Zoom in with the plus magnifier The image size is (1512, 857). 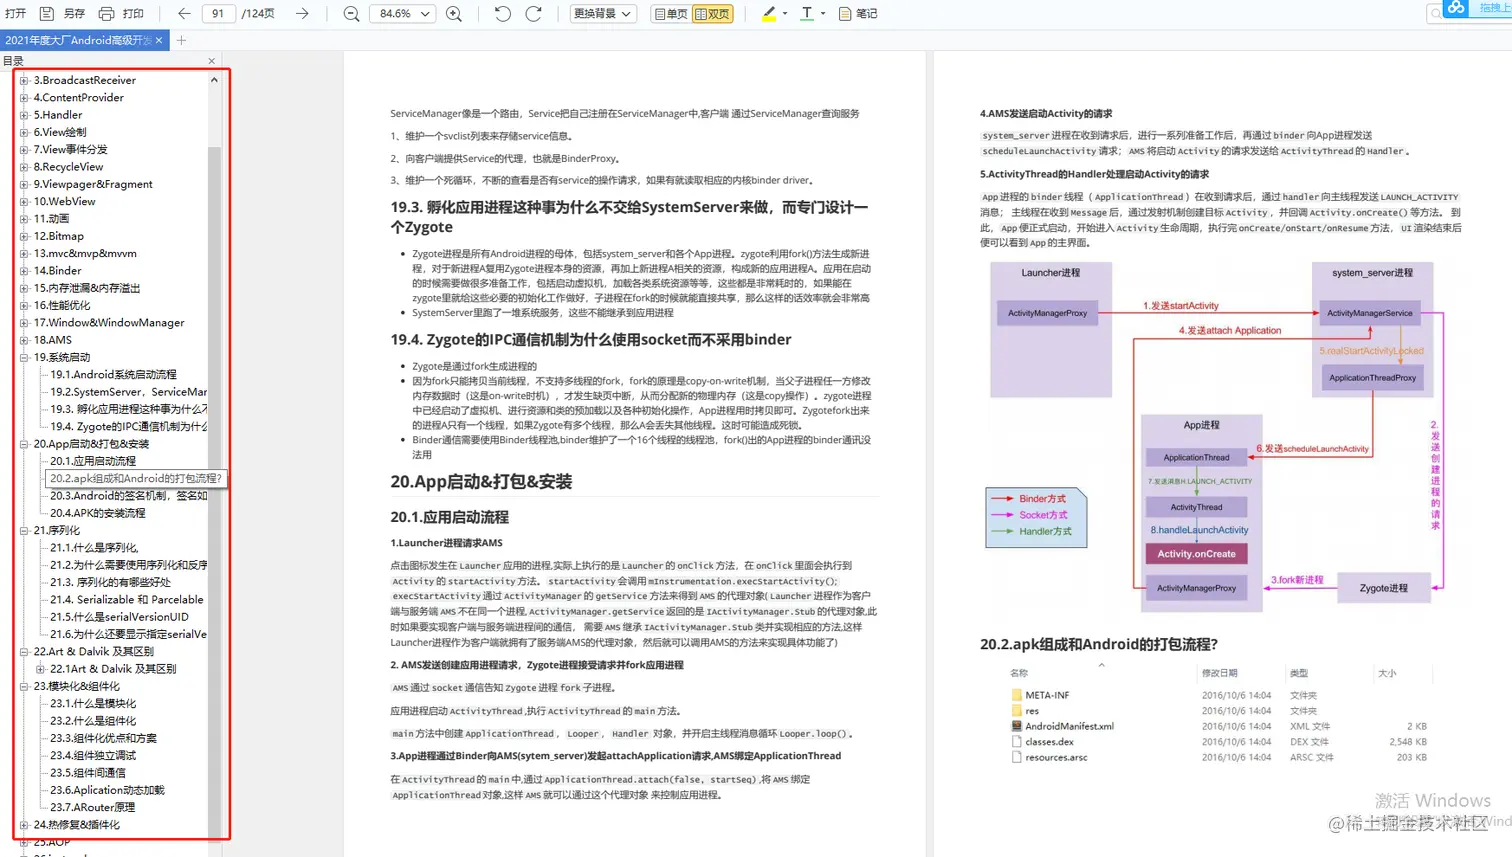click(x=454, y=14)
